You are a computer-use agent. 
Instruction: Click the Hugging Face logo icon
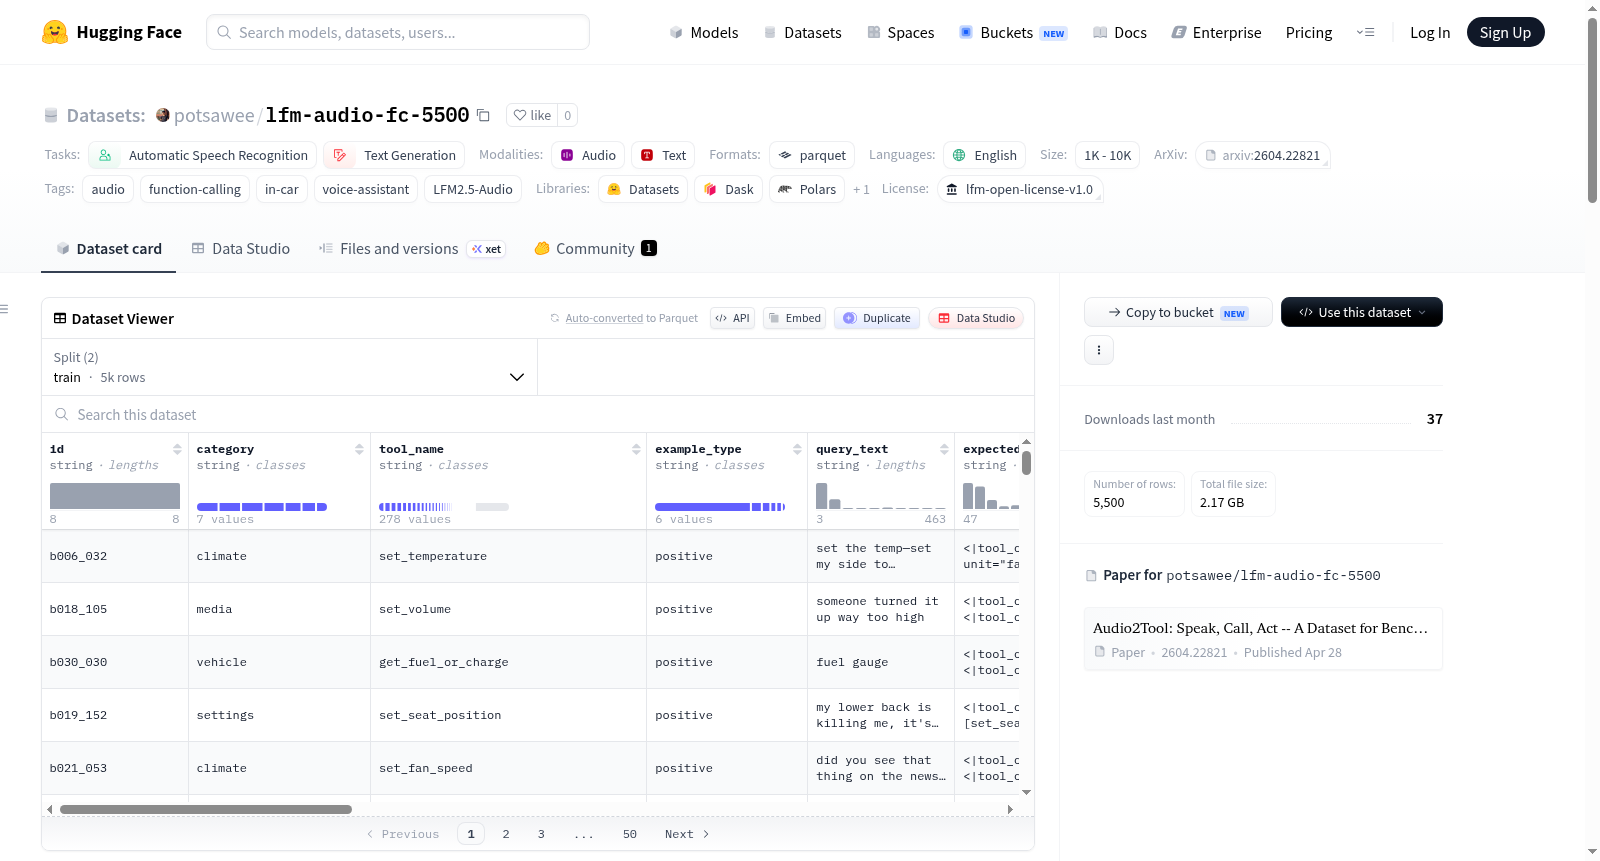(55, 32)
